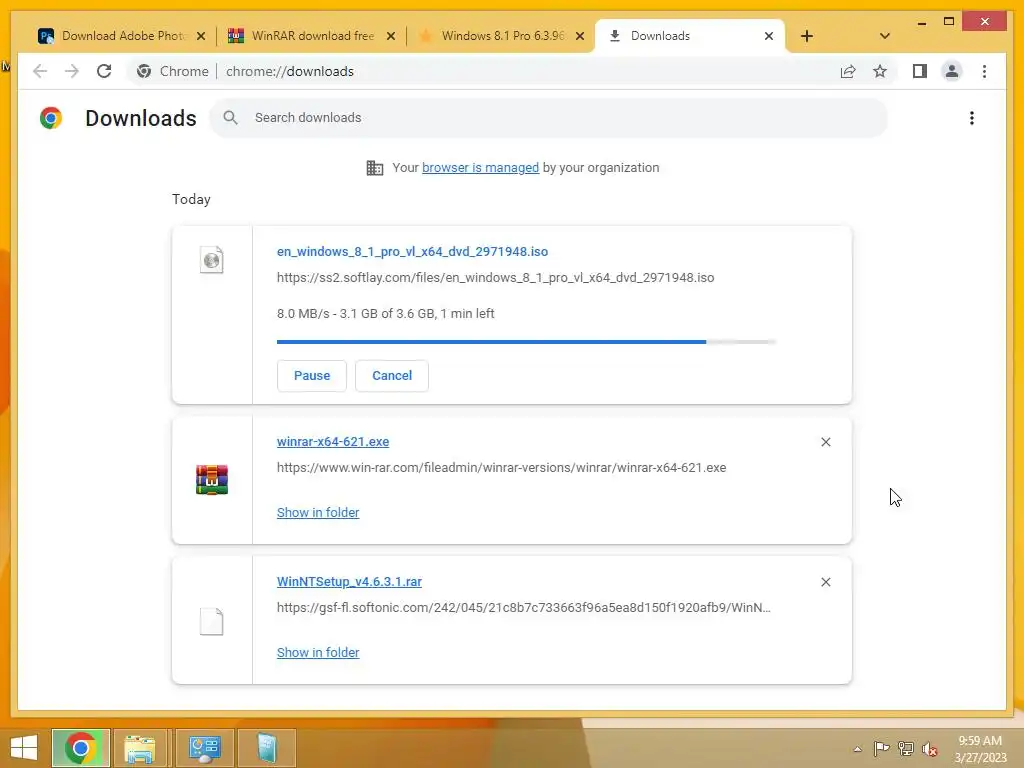
Task: Open Chrome's three-dot main menu
Action: pyautogui.click(x=984, y=71)
